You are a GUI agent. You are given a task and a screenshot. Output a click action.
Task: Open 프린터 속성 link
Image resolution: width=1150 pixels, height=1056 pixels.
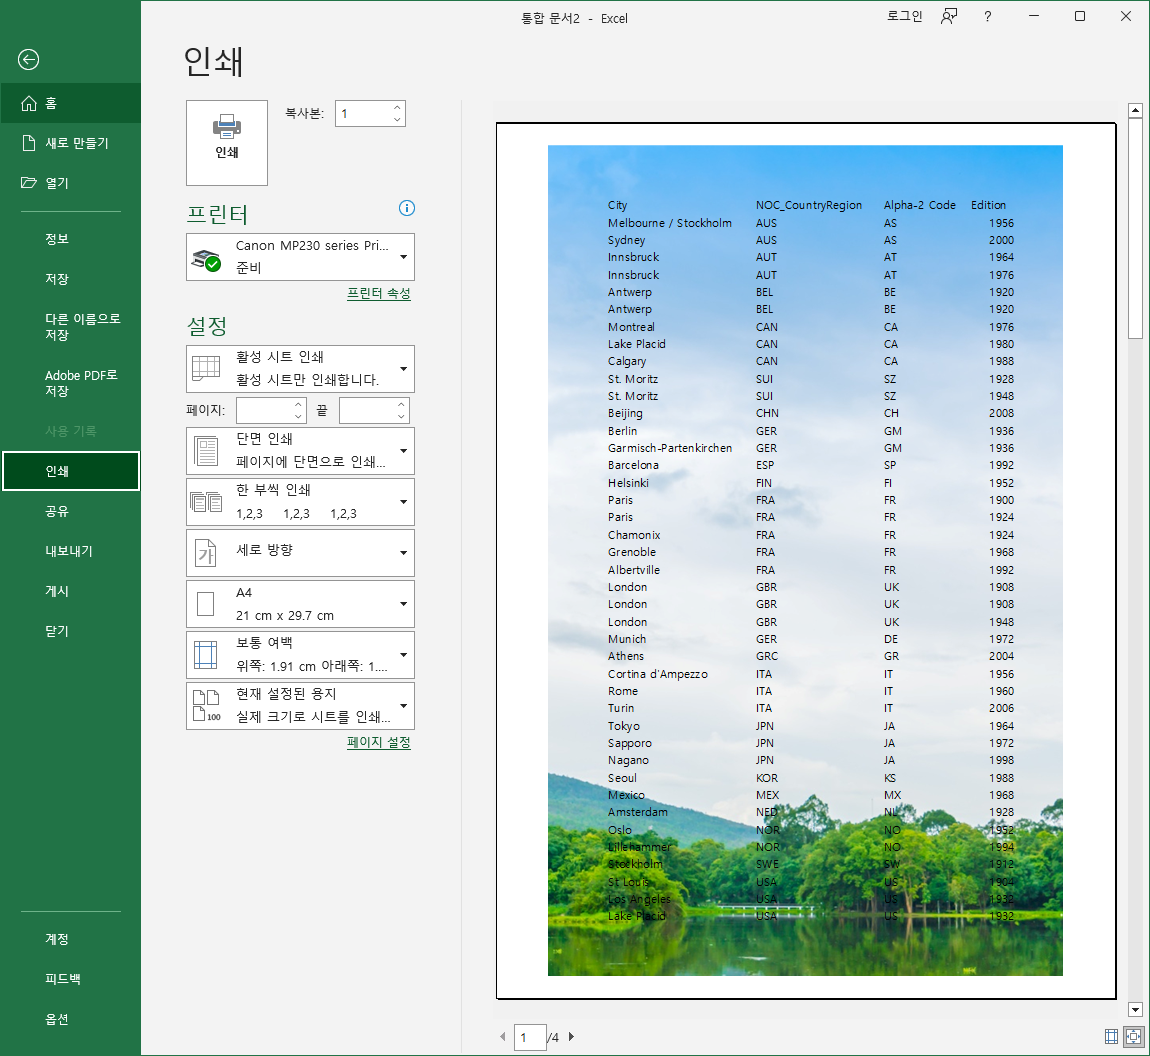coord(378,293)
